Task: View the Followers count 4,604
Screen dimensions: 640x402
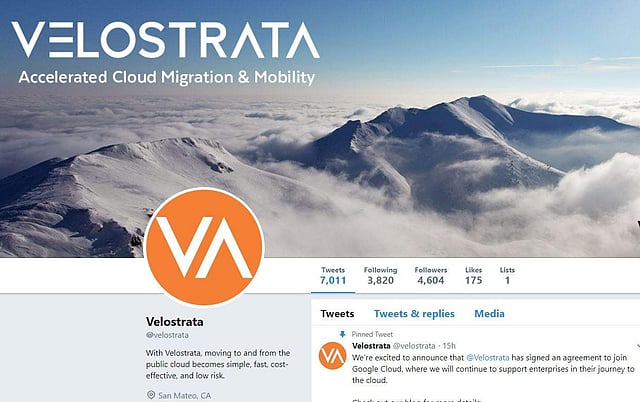Action: pos(431,275)
